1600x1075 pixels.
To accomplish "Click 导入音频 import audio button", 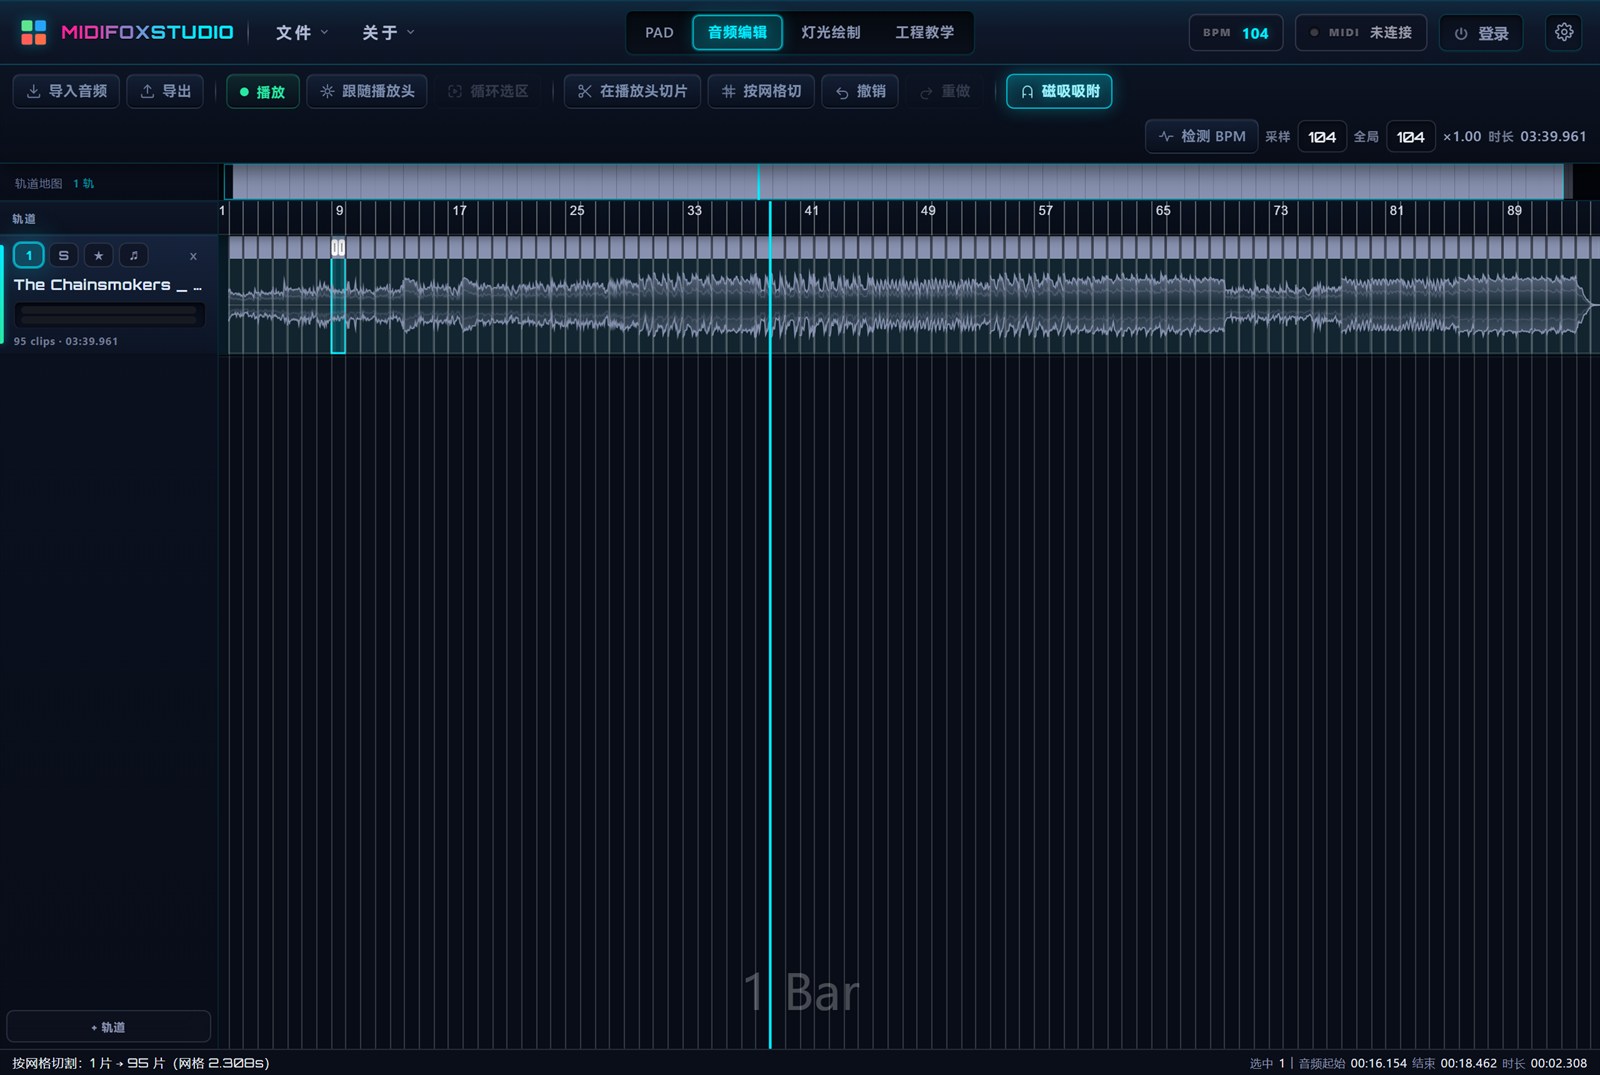I will (66, 91).
